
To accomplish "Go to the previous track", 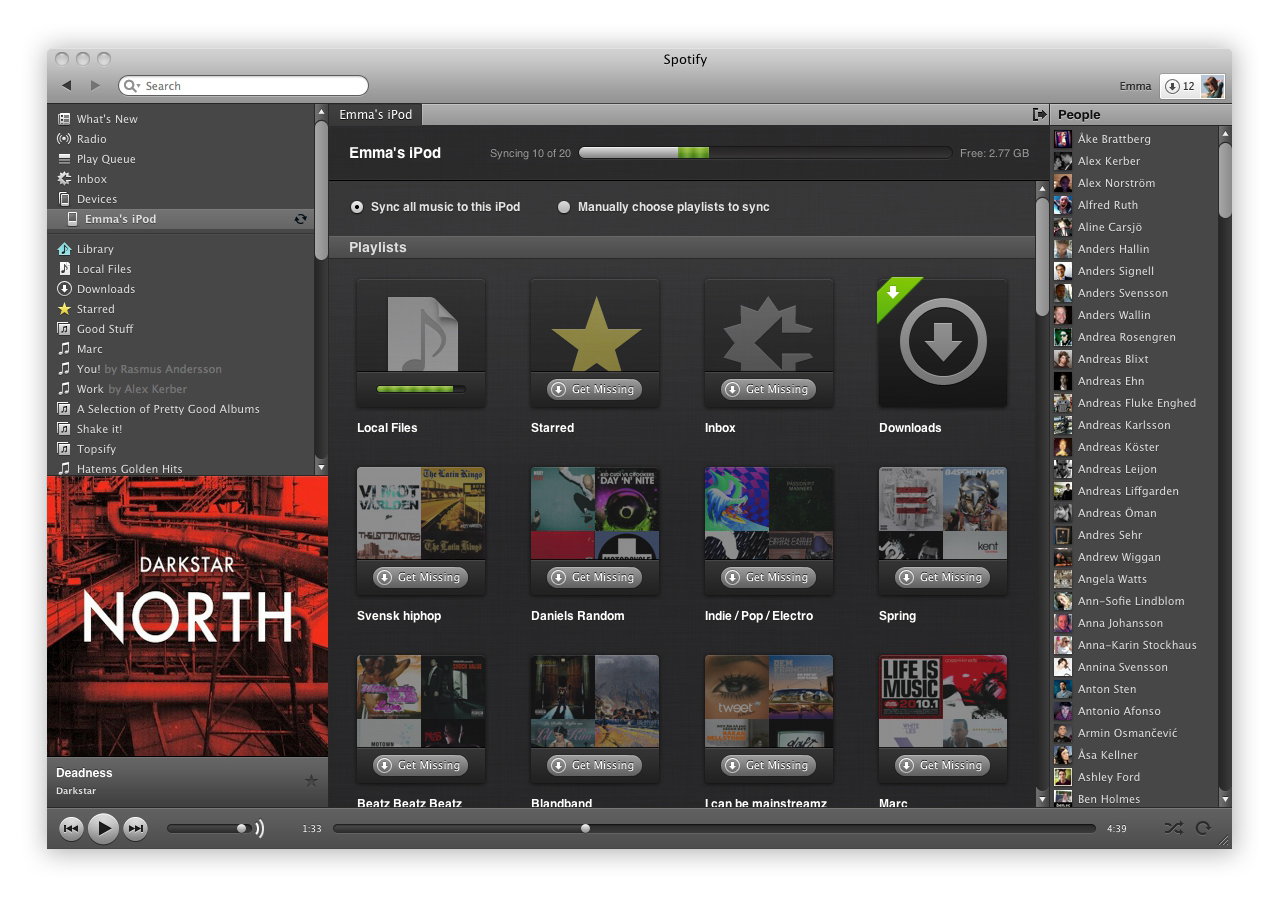I will [71, 828].
